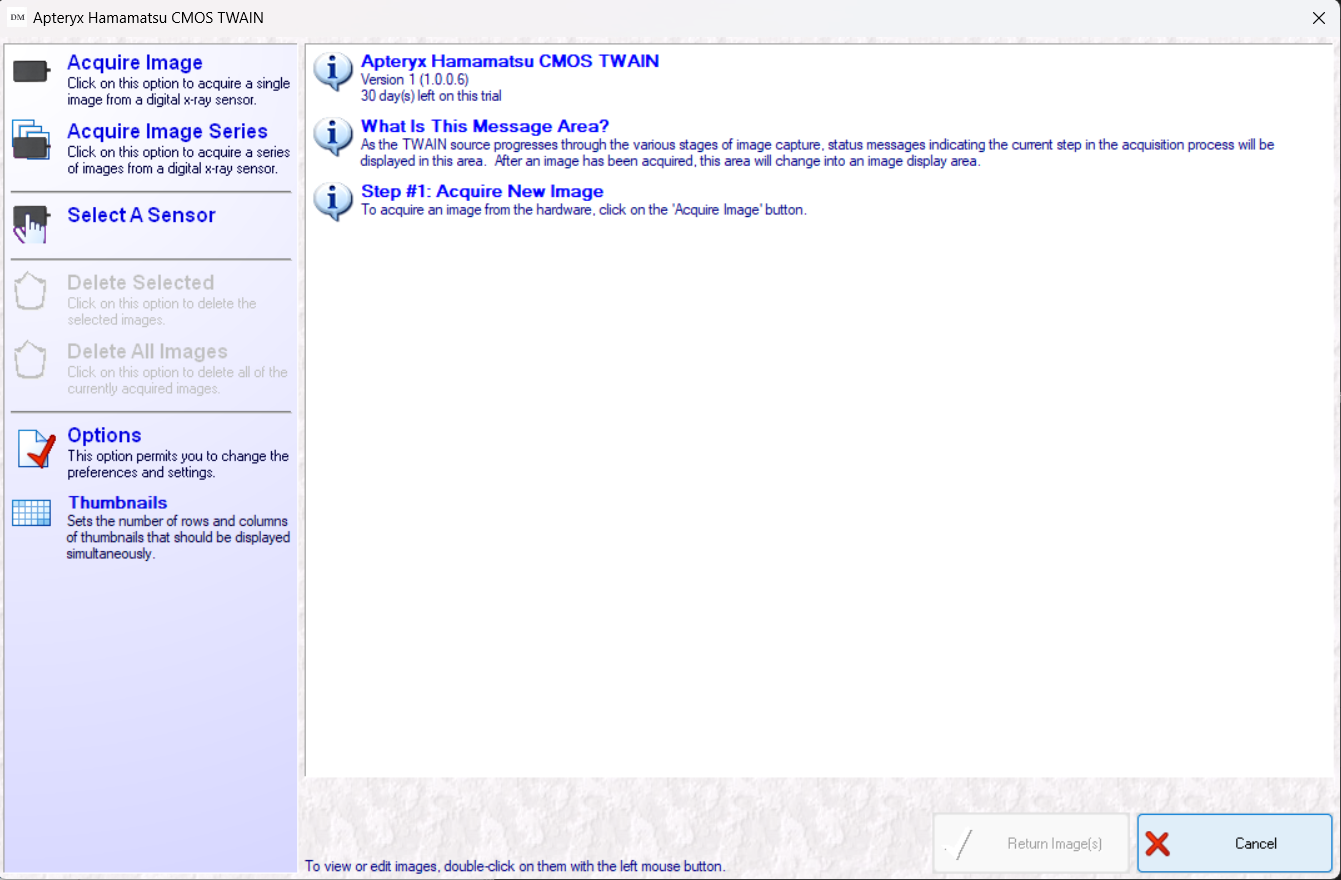Close the Apteryx Hamamatsu CMOS TWAIN window

1317,18
